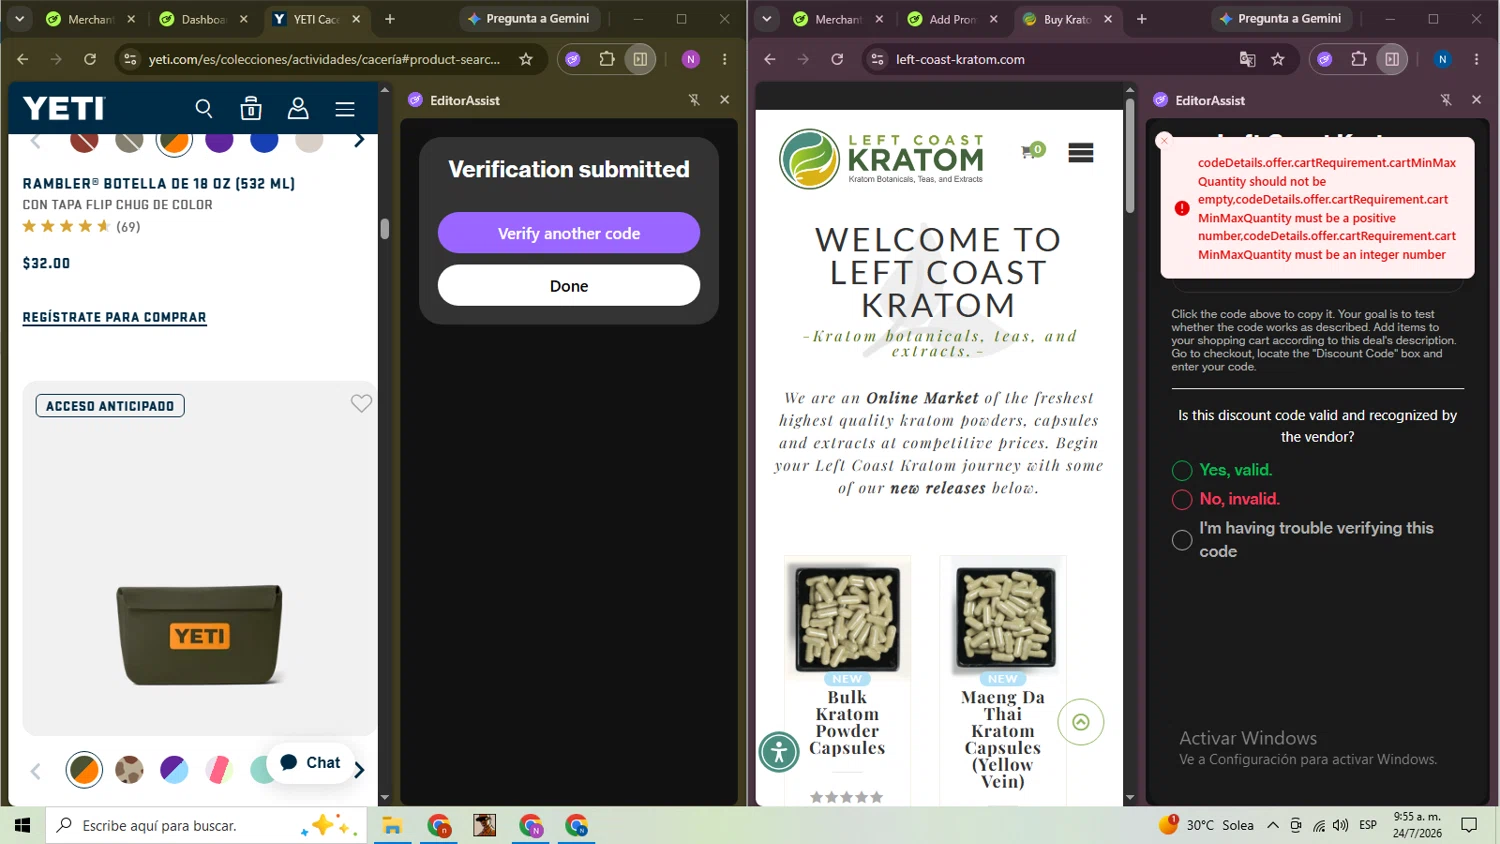Choose the pink swatch in bottom row

[x=219, y=769]
